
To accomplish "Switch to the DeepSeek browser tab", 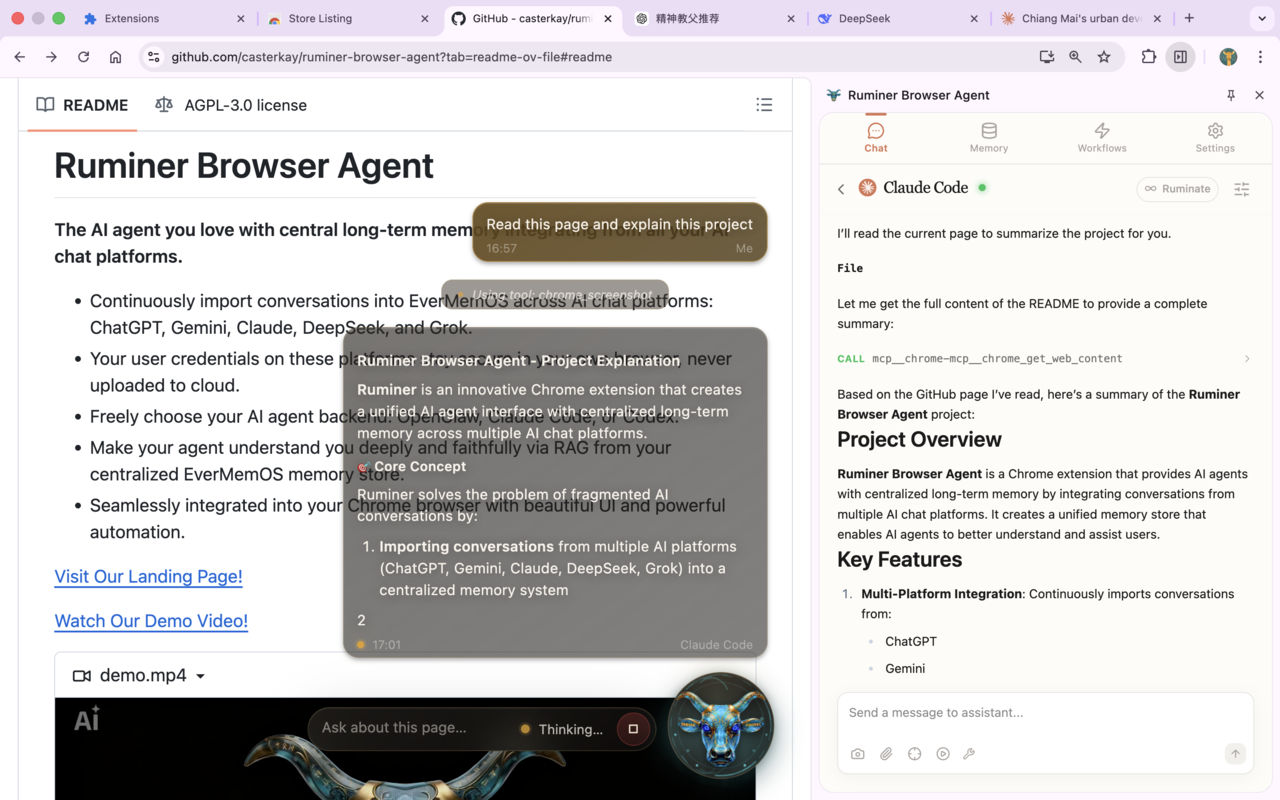I will (895, 18).
